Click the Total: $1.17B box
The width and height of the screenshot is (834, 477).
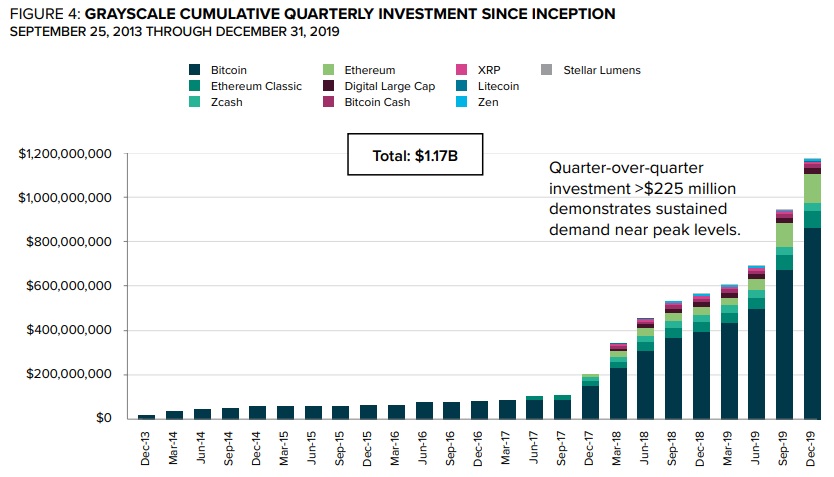point(412,156)
